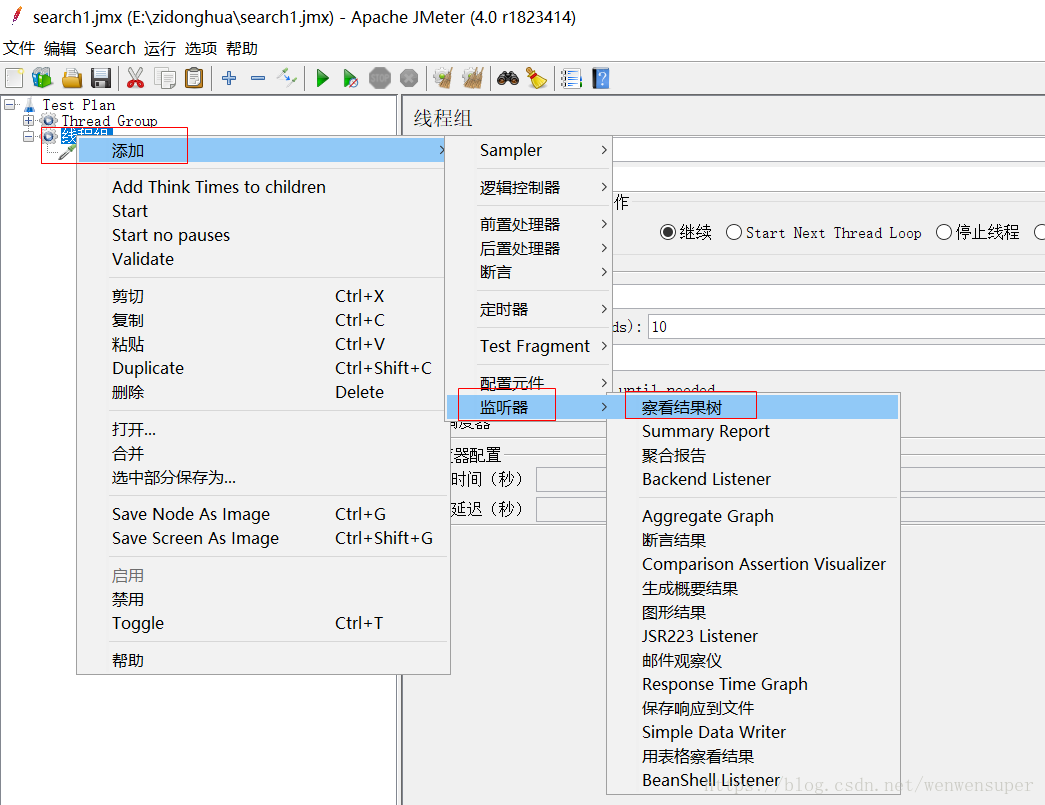Select Start Next Thread Loop radio button

pos(734,233)
